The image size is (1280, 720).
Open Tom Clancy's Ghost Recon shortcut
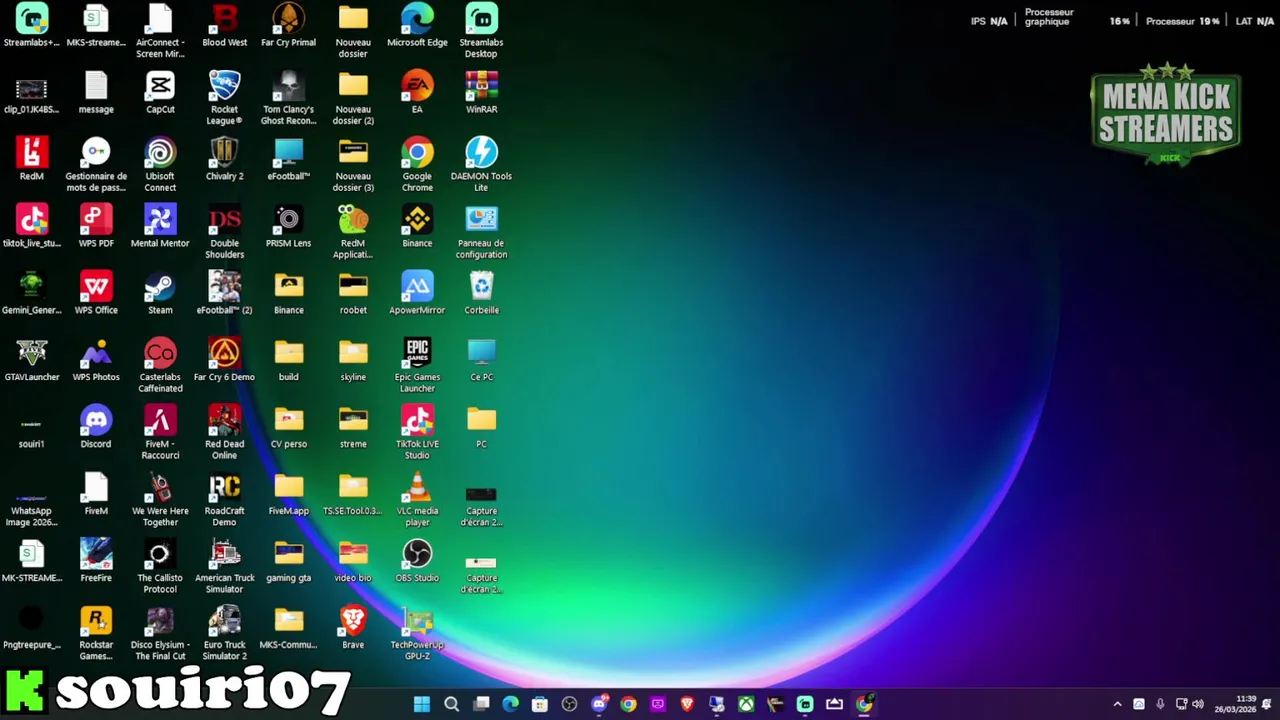click(x=288, y=98)
